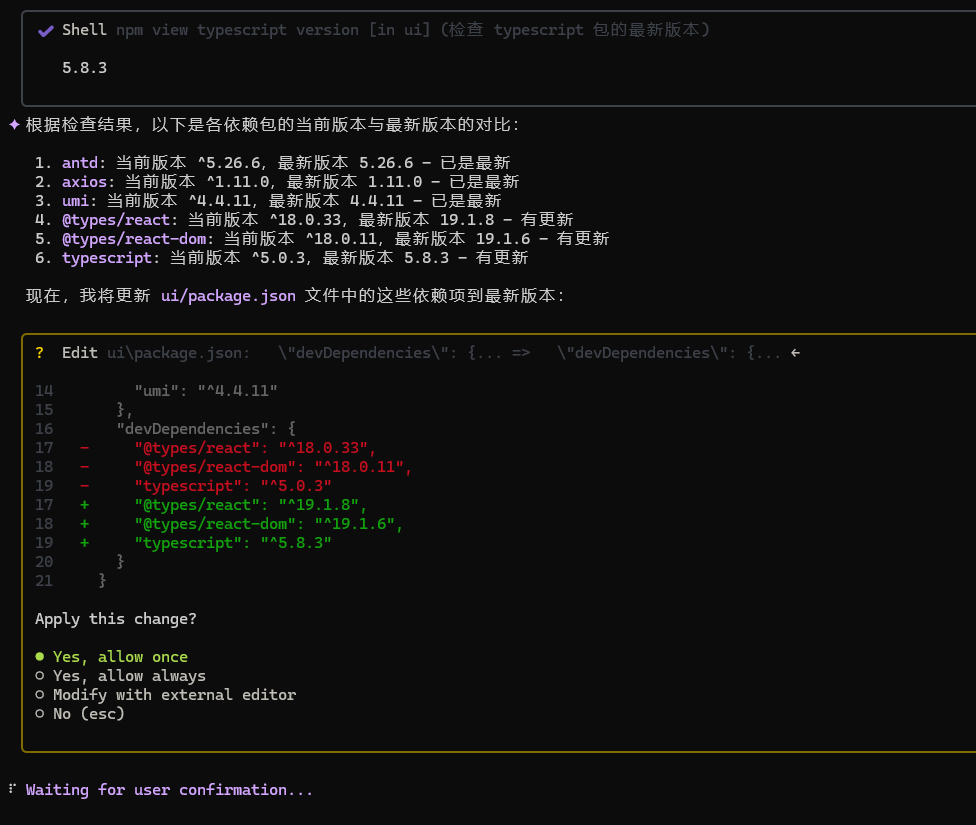Viewport: 976px width, 825px height.
Task: Click the left arrow at top-right of Edit panel
Action: (794, 352)
